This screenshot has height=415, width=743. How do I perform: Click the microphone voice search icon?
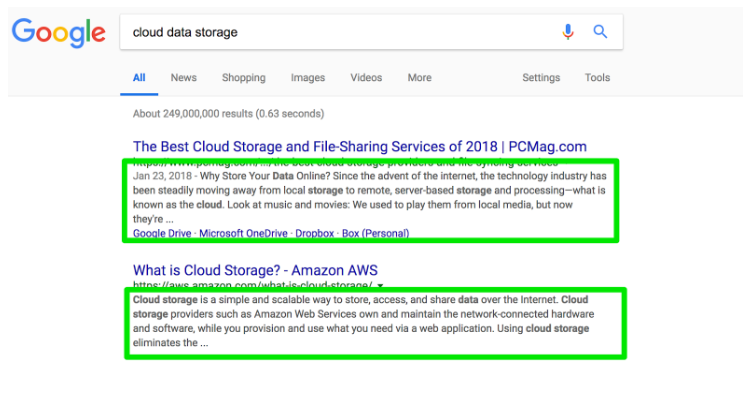[x=568, y=32]
